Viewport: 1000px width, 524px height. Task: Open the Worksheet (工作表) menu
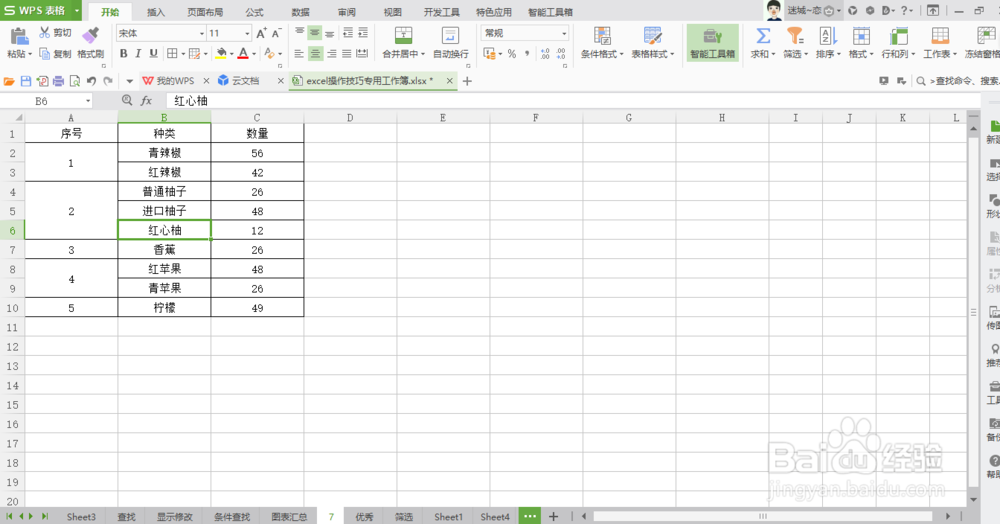940,43
